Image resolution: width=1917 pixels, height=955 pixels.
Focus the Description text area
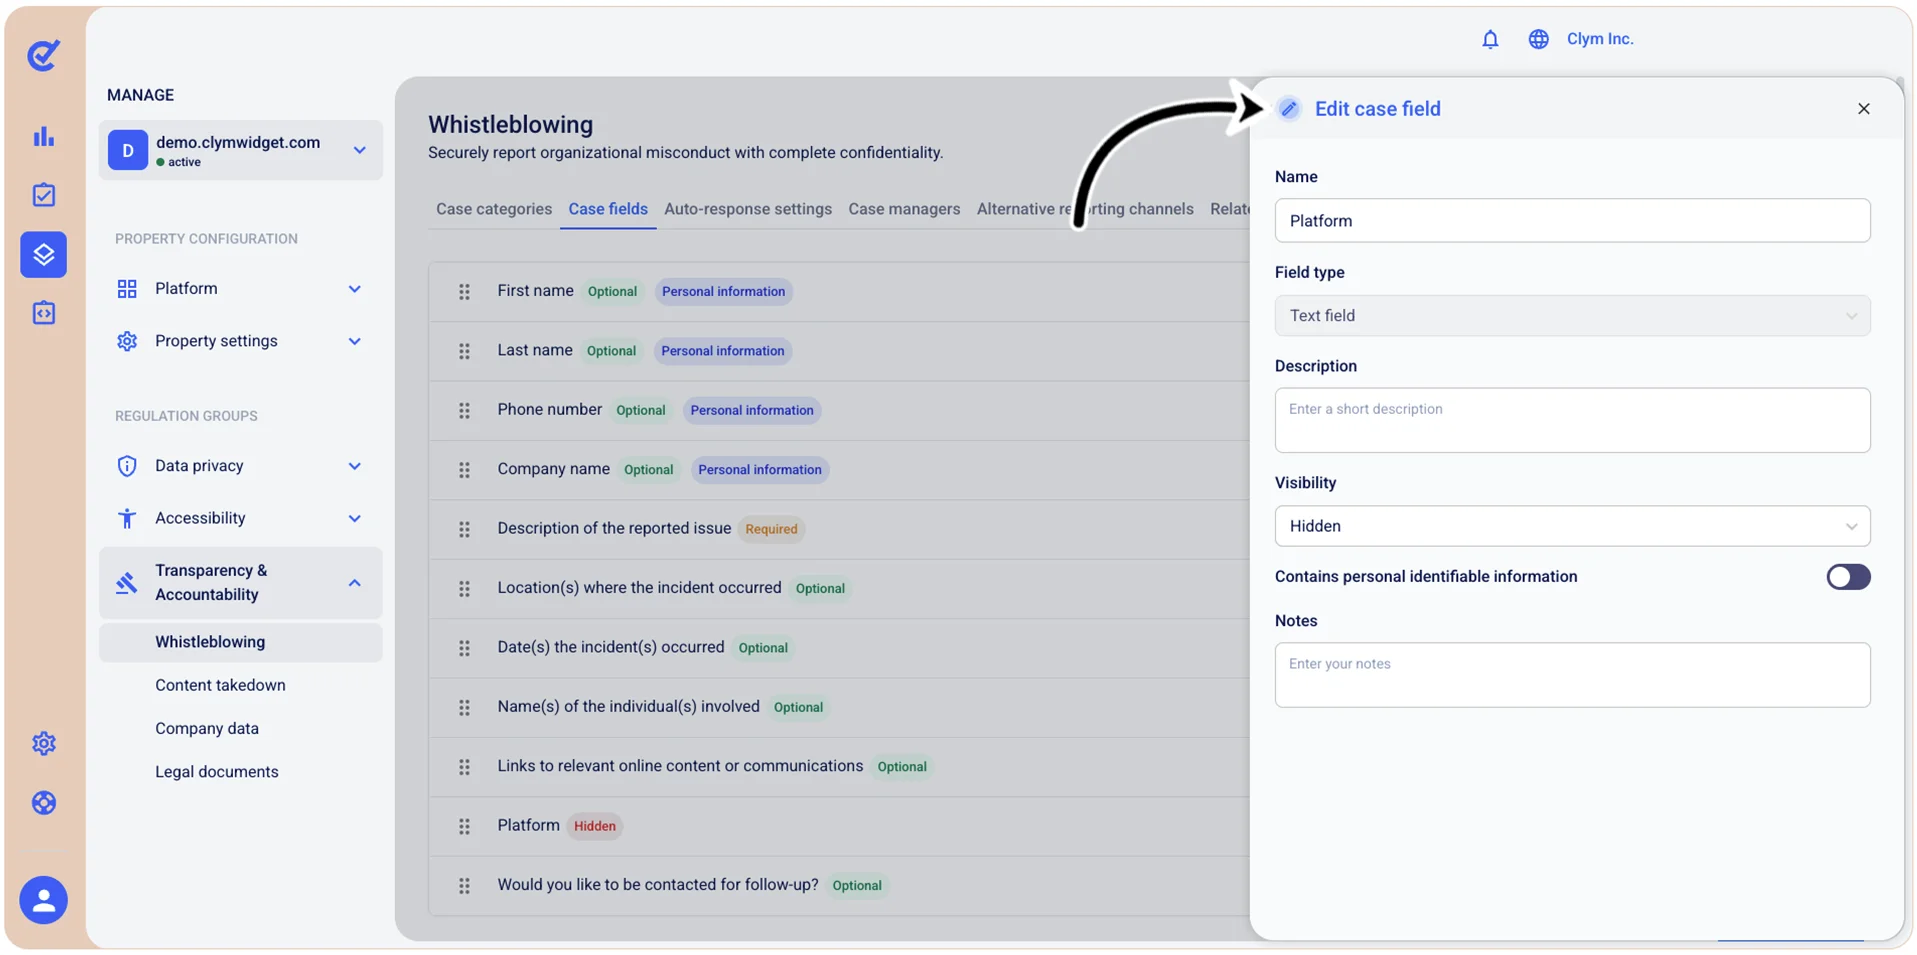pyautogui.click(x=1572, y=420)
